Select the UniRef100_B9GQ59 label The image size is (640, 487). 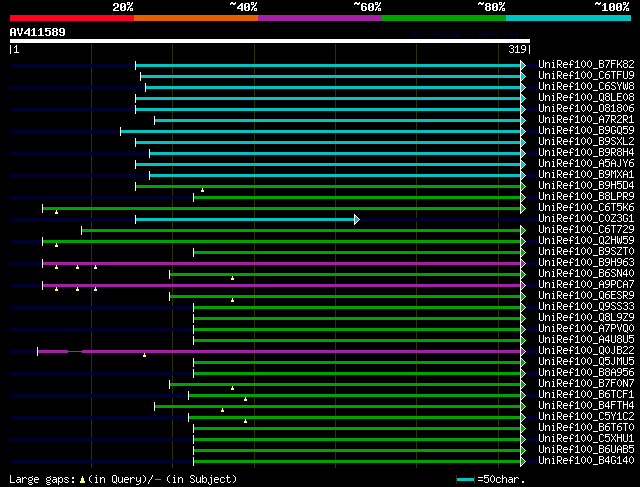coord(586,131)
